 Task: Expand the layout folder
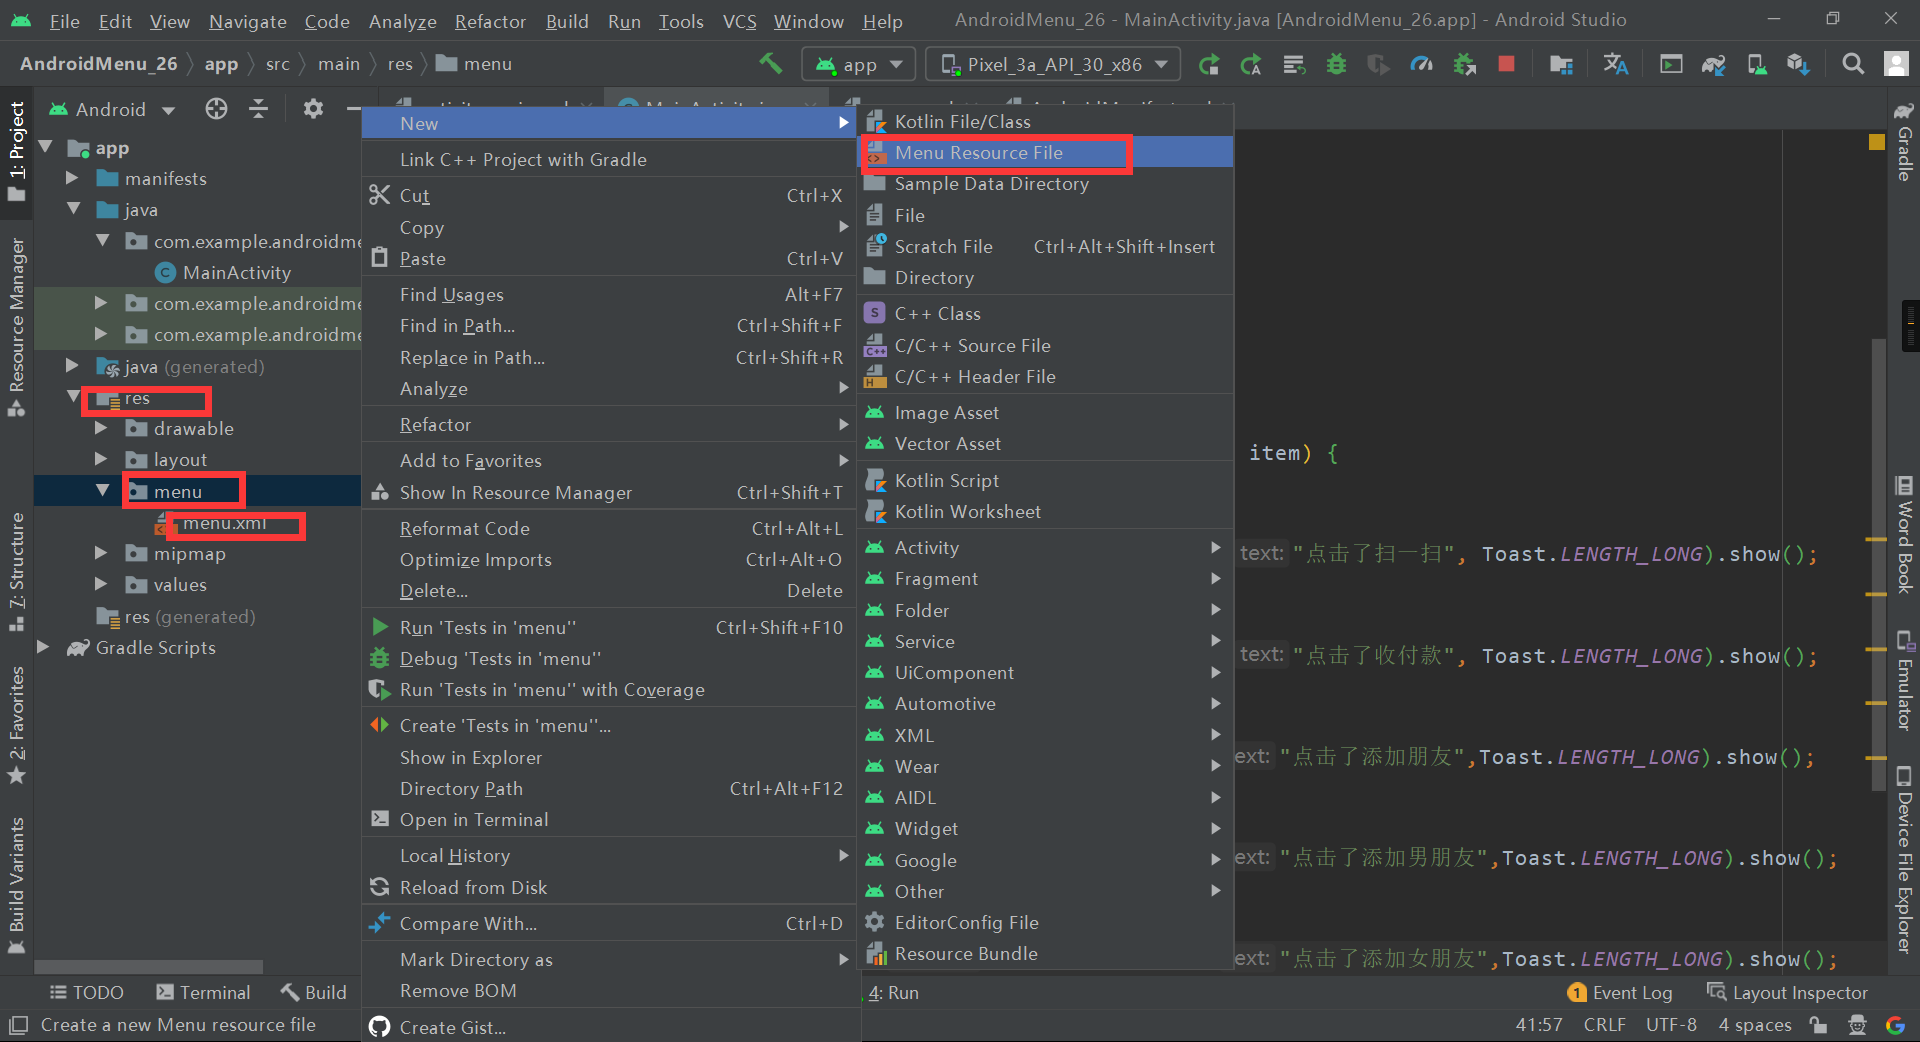pos(101,459)
